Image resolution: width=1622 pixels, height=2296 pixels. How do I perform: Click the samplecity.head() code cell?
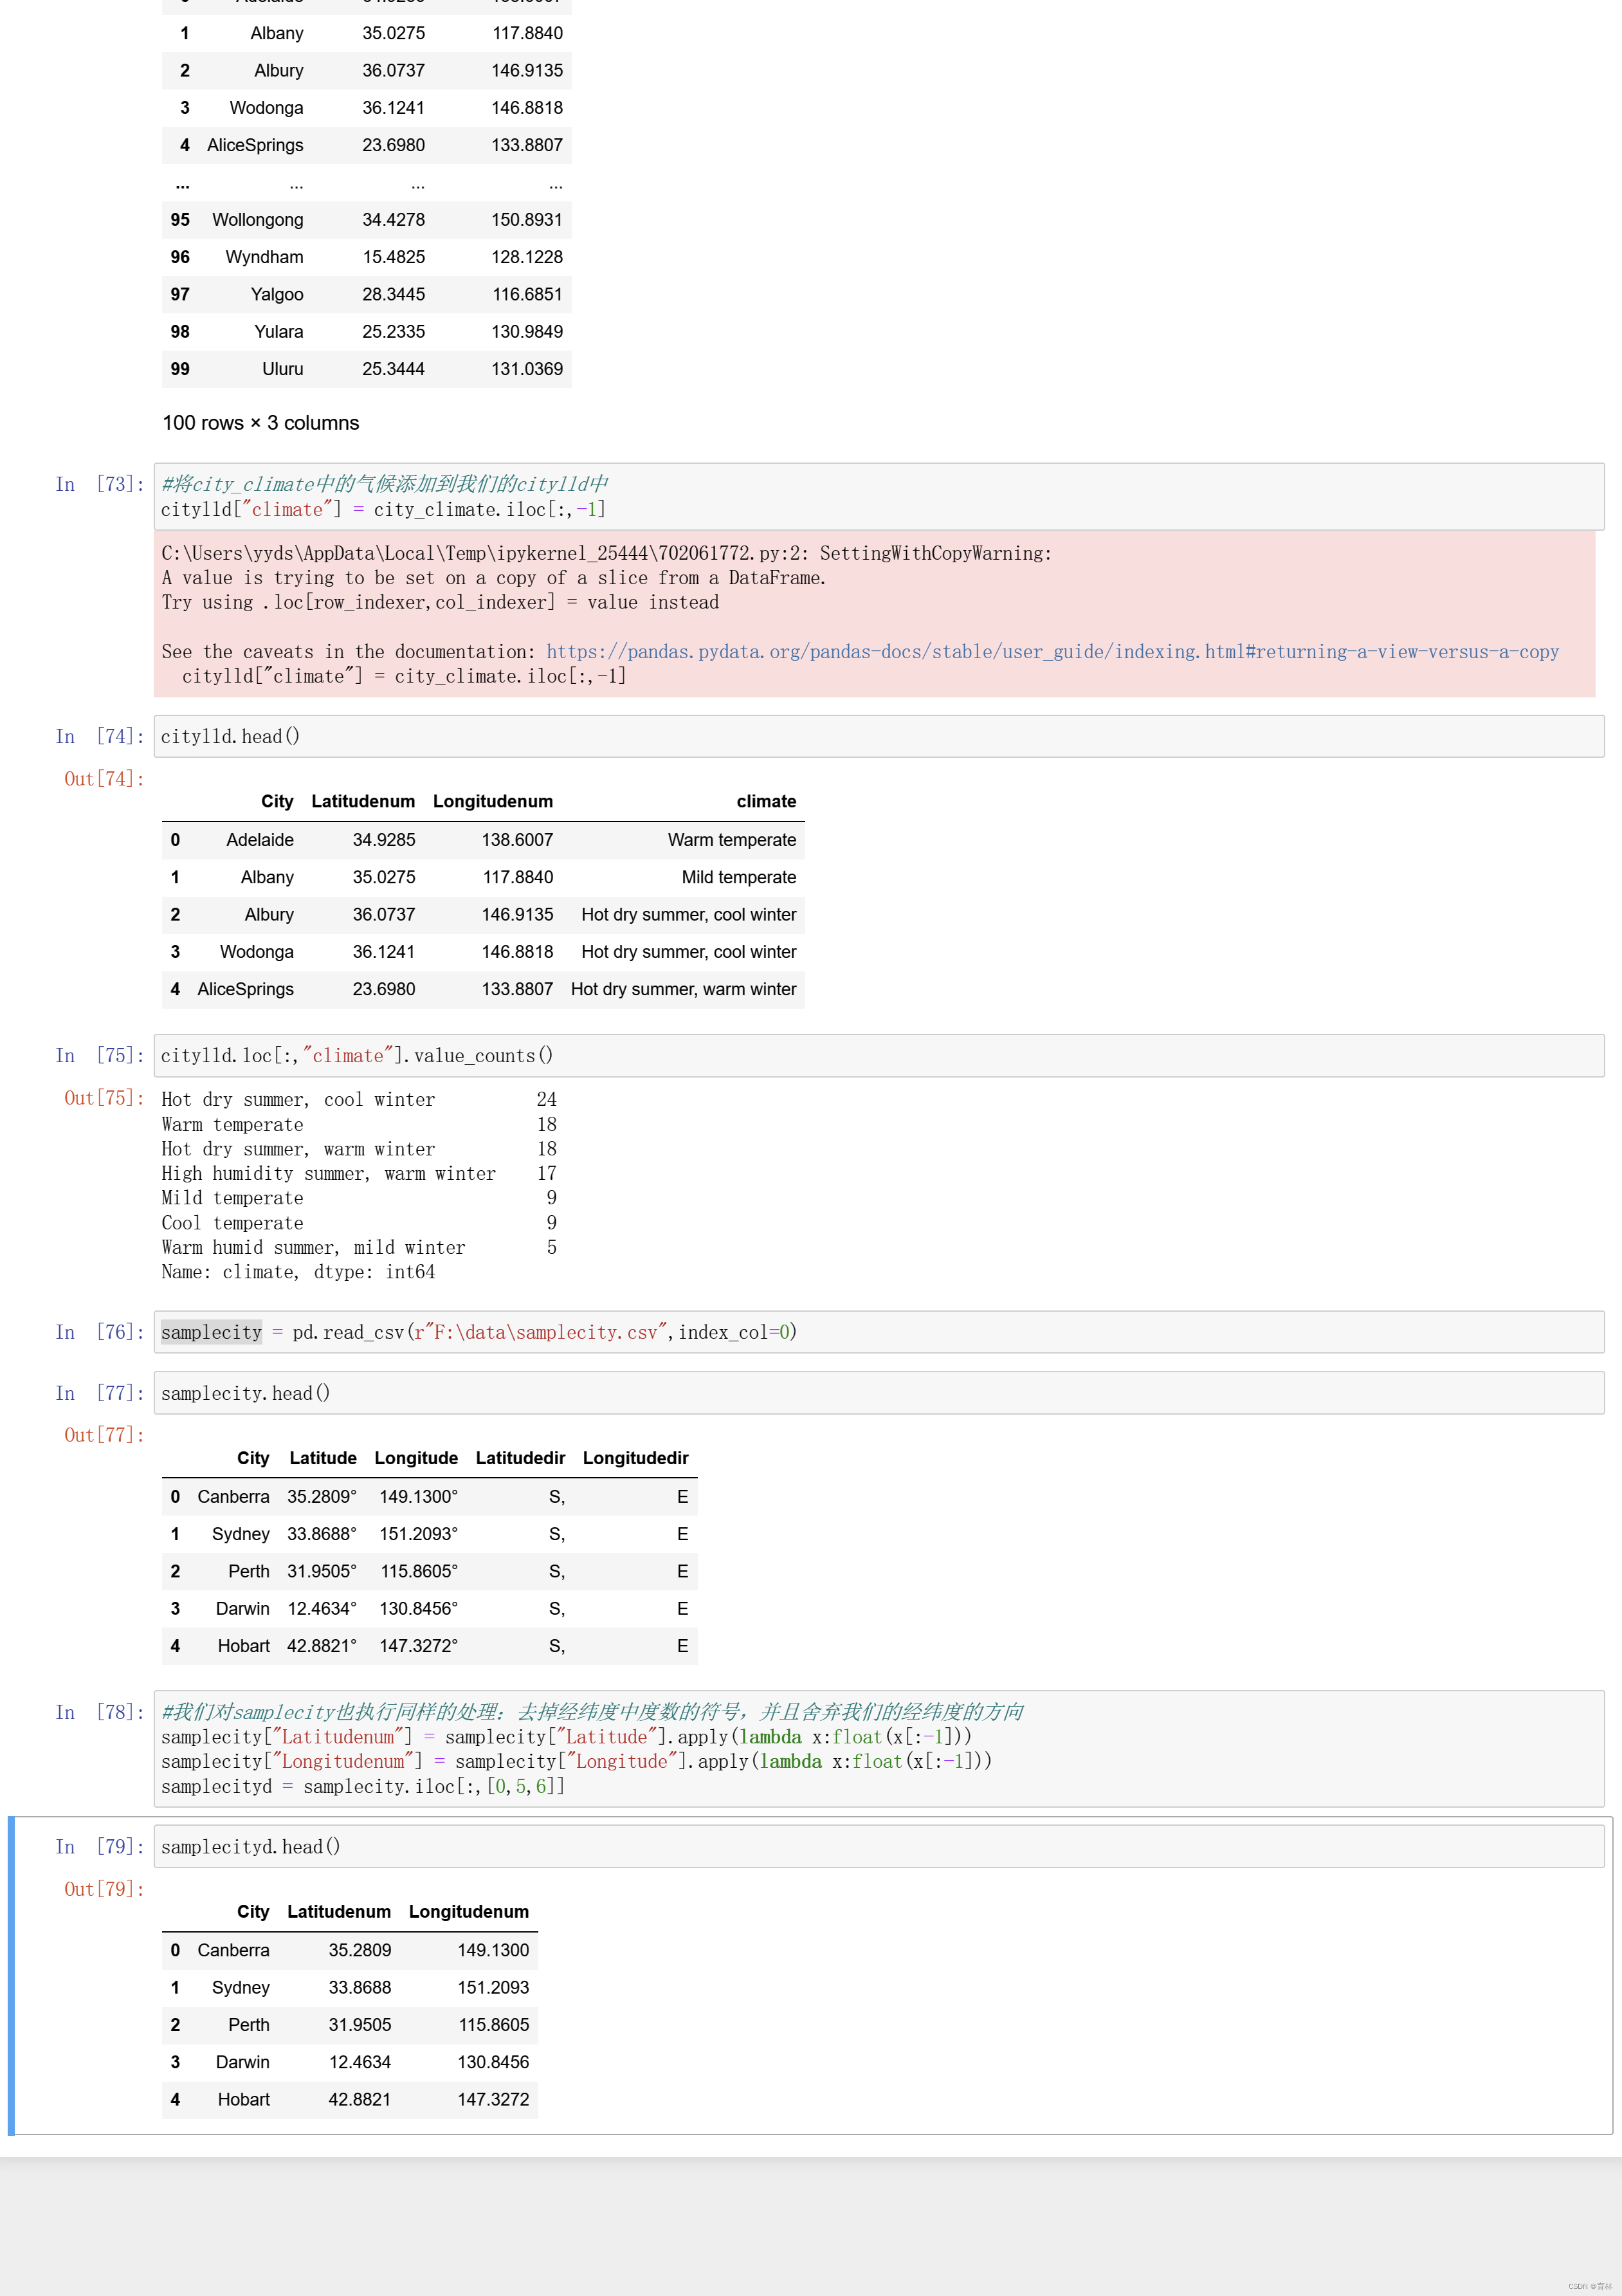point(879,1393)
